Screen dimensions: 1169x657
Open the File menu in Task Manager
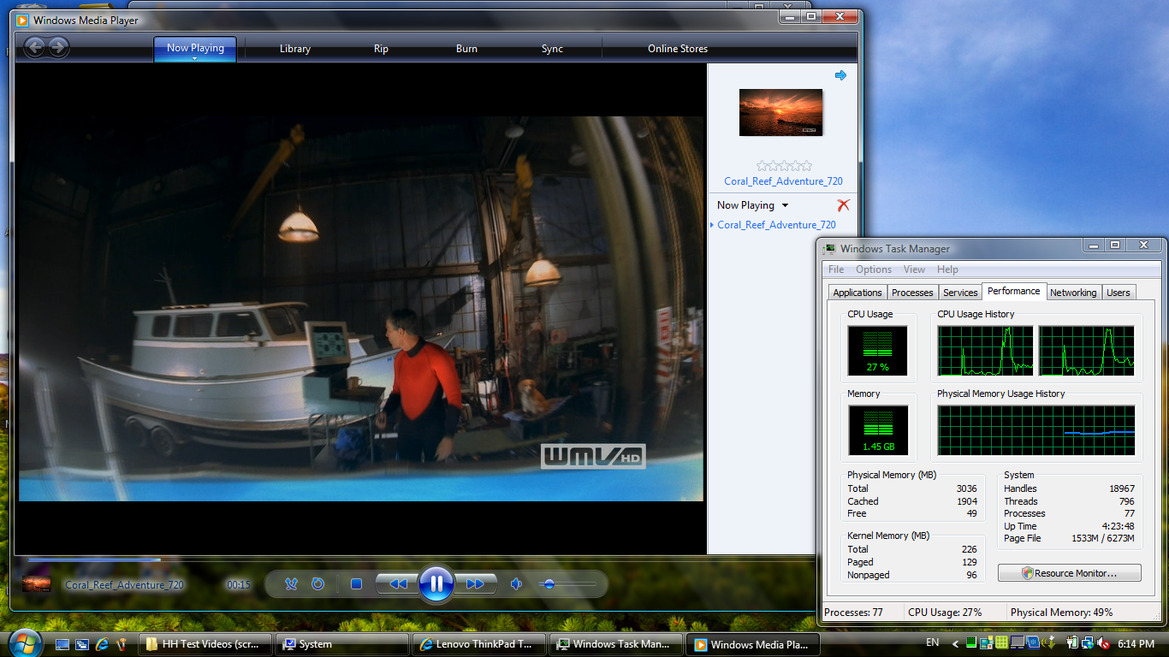point(836,269)
